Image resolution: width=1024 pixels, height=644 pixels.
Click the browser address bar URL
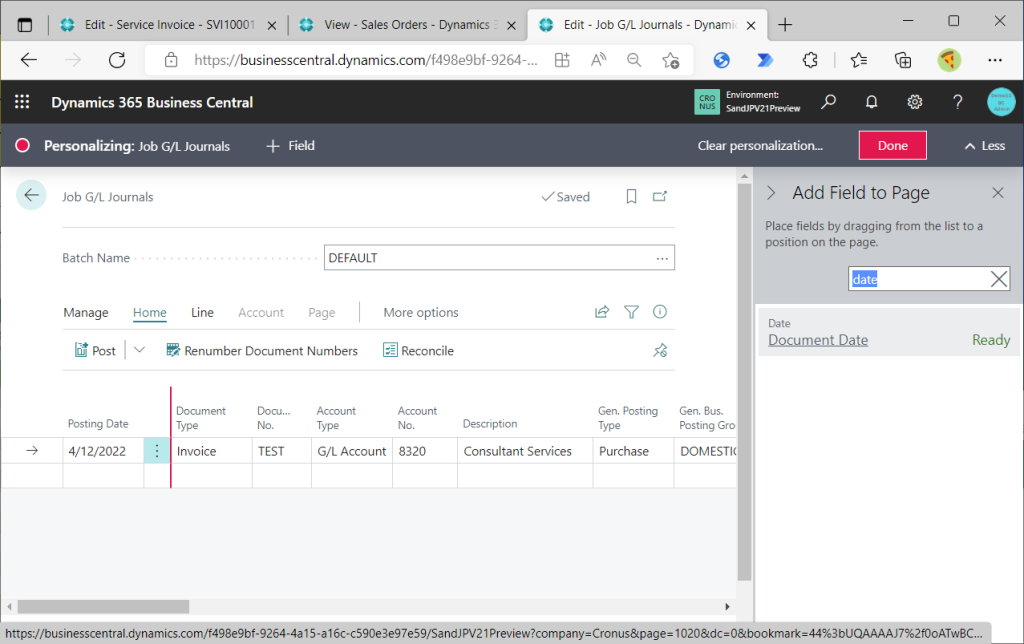(366, 60)
